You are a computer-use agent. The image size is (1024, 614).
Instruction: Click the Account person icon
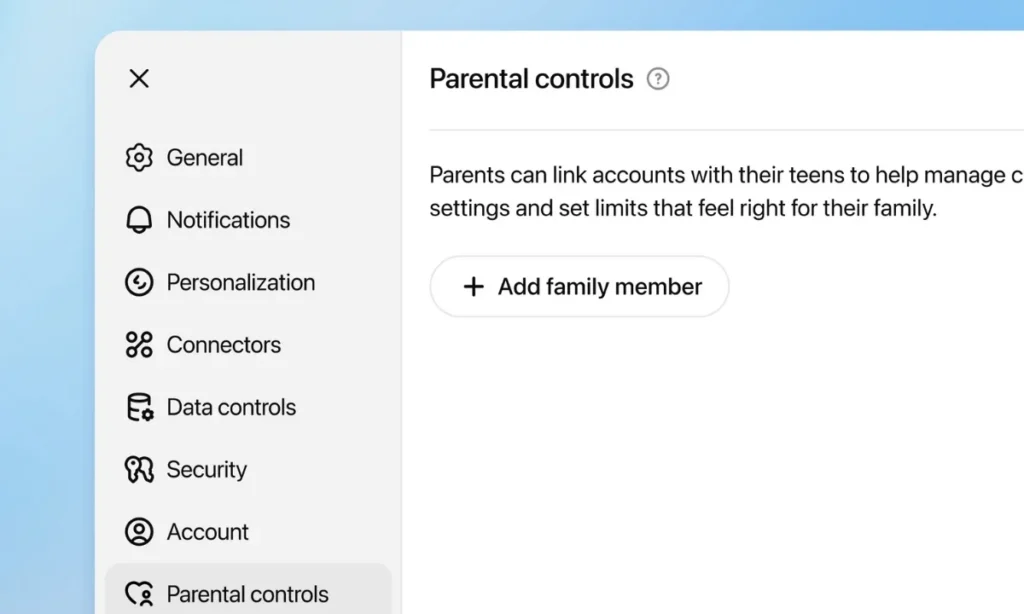[139, 532]
